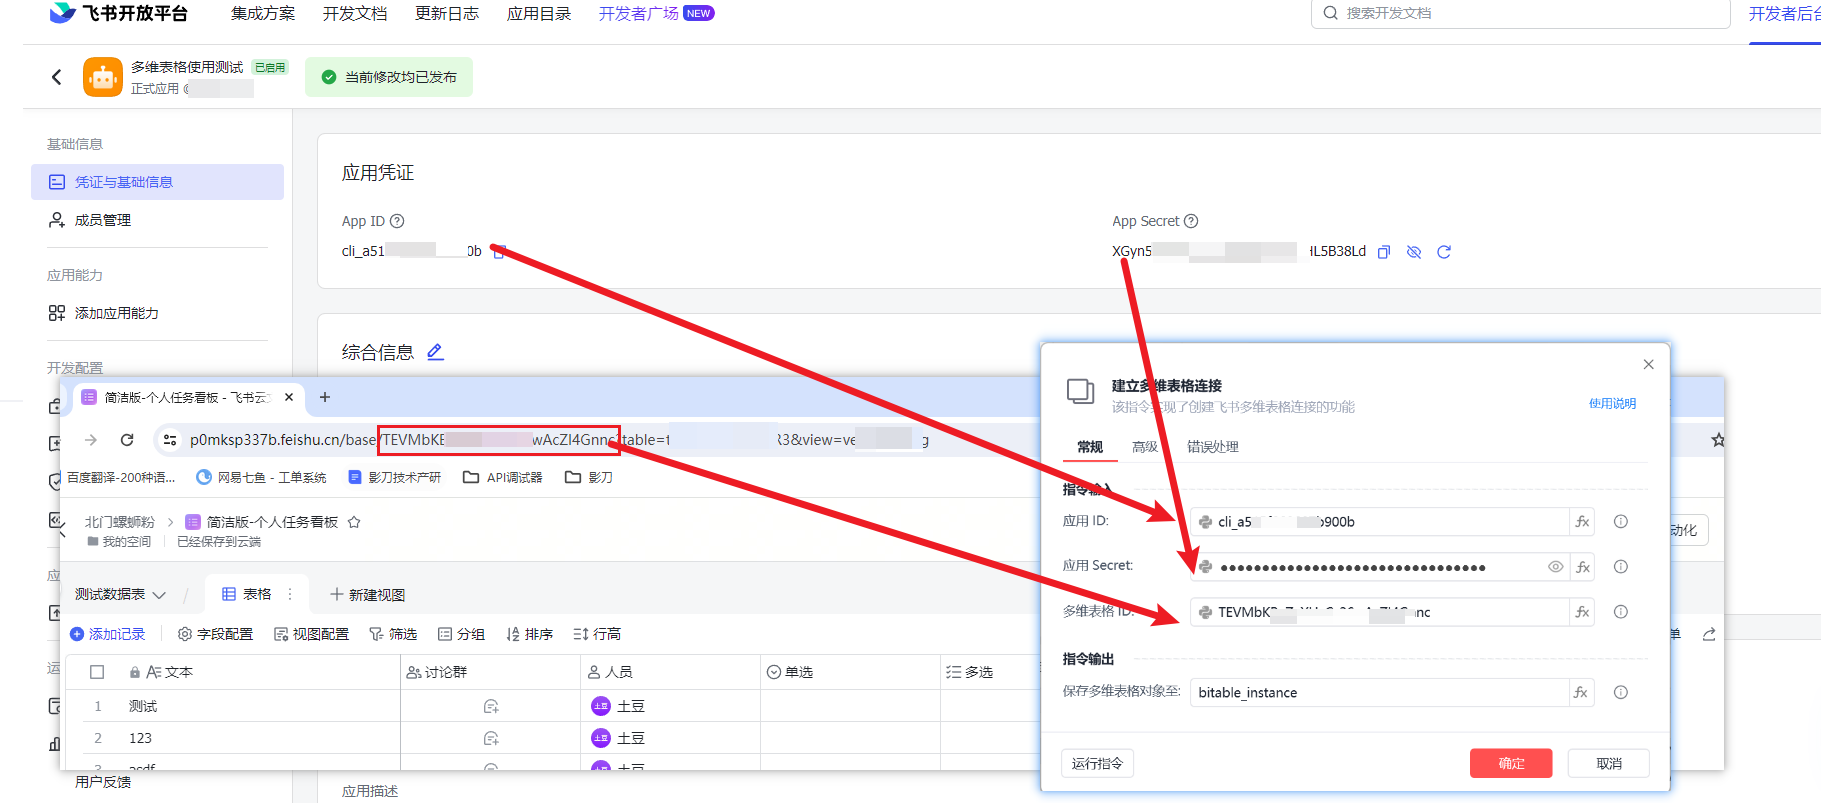Open the 使用说明 link
This screenshot has width=1821, height=803.
tap(1612, 404)
